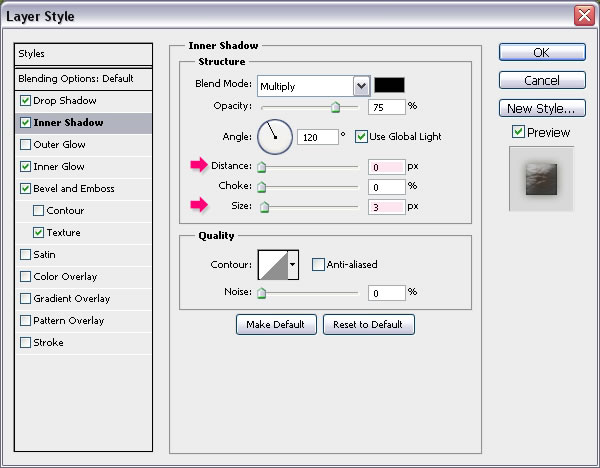Enable the Gradient Overlay checkbox
The image size is (600, 468).
[x=25, y=298]
